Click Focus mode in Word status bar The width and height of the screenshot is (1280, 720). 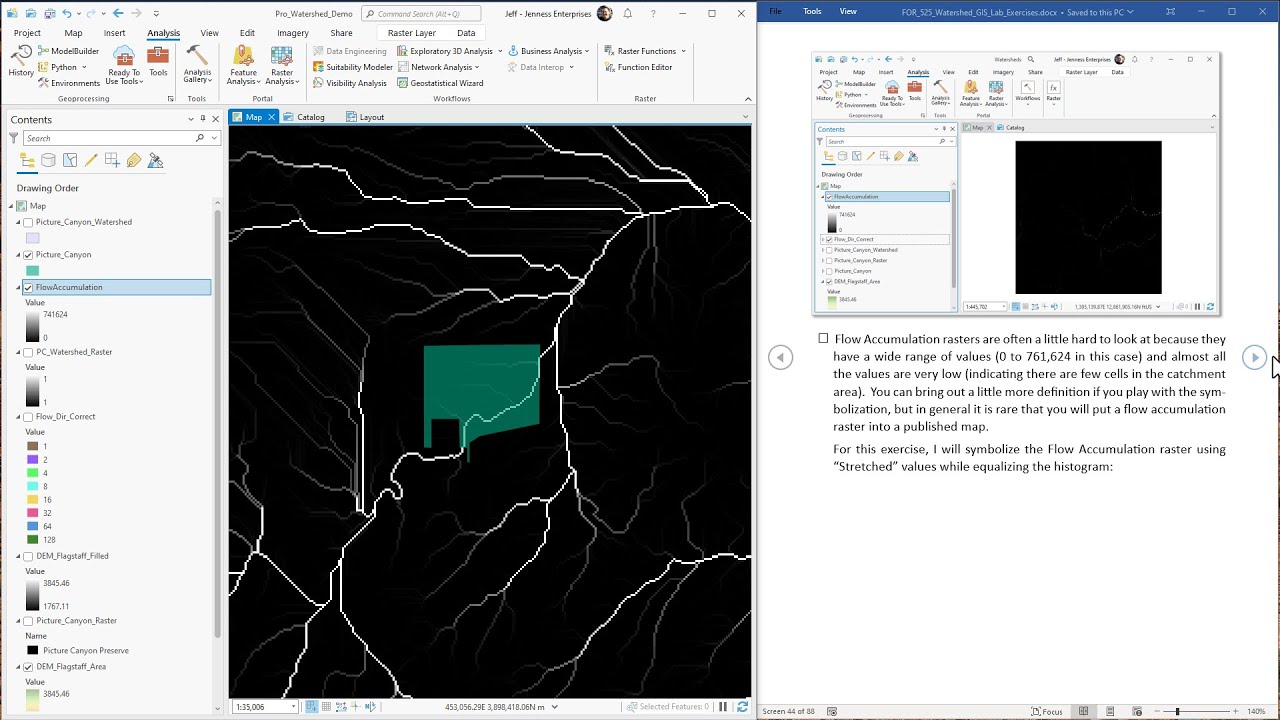pyautogui.click(x=1047, y=711)
